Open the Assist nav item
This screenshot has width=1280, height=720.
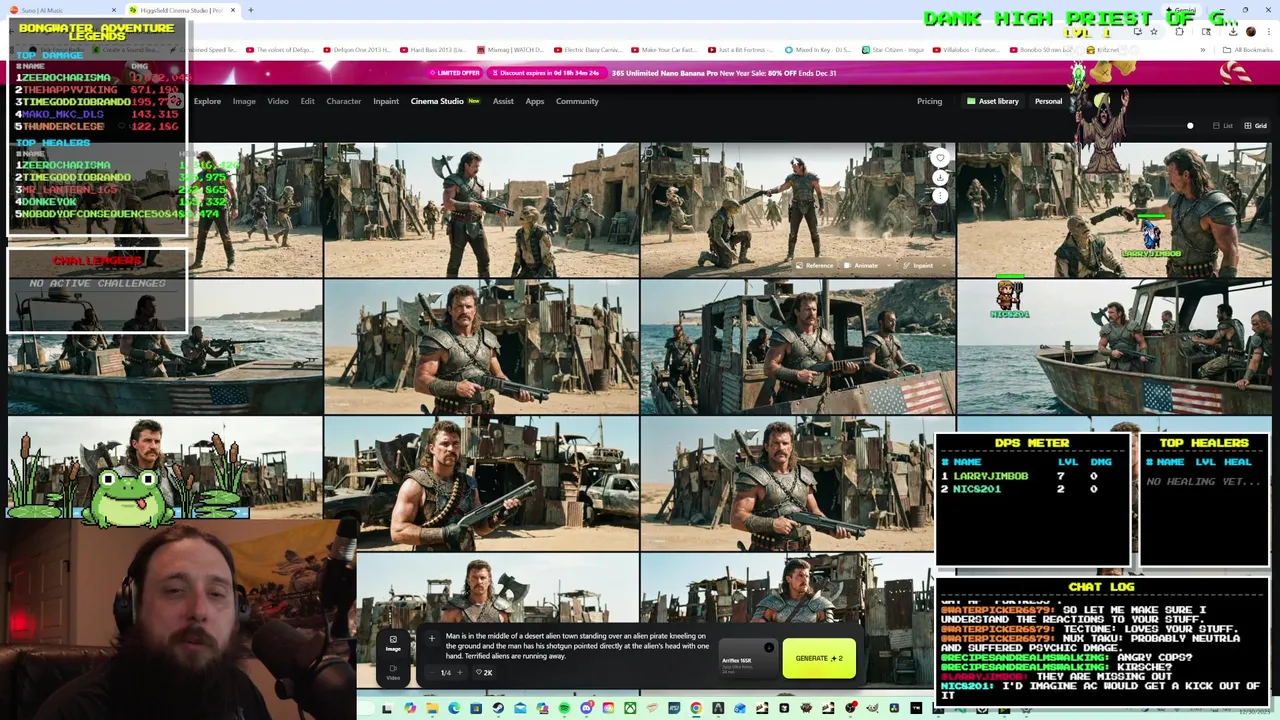[503, 101]
